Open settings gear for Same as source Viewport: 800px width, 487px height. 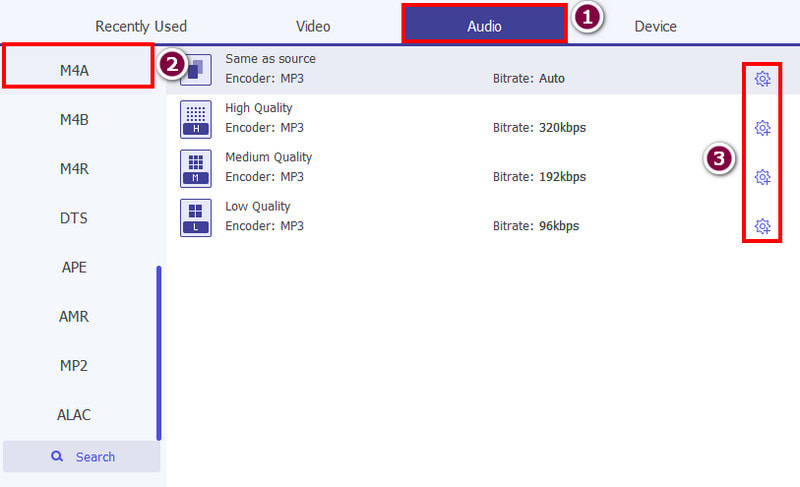(762, 79)
